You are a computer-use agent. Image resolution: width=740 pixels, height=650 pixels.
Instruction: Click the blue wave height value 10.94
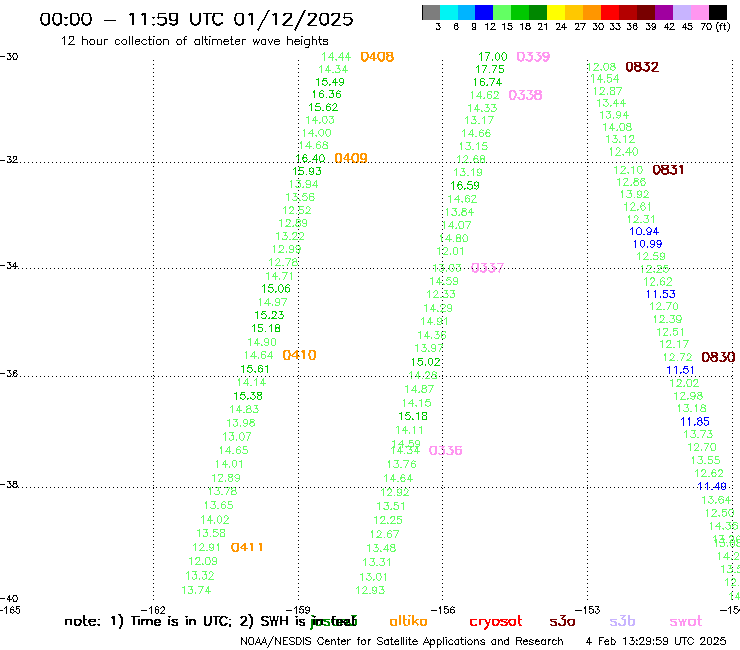[644, 231]
